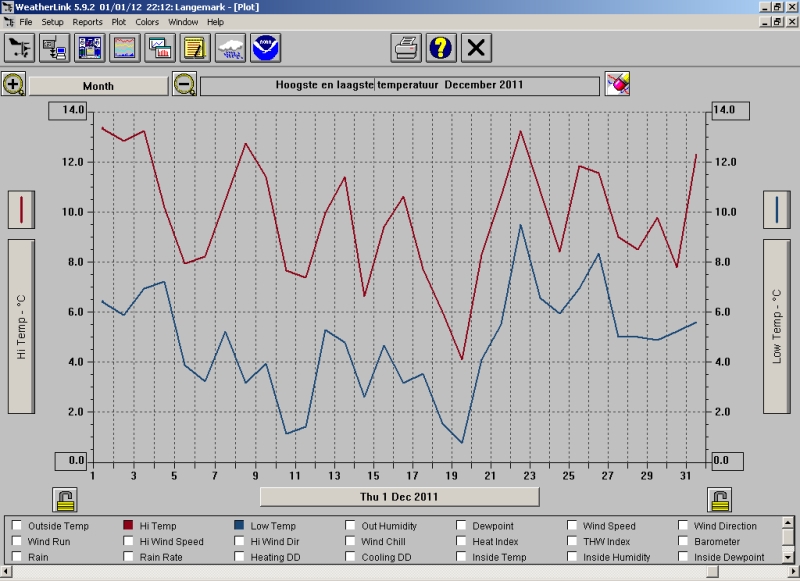Enable the Wind Run checkbox

pyautogui.click(x=17, y=541)
